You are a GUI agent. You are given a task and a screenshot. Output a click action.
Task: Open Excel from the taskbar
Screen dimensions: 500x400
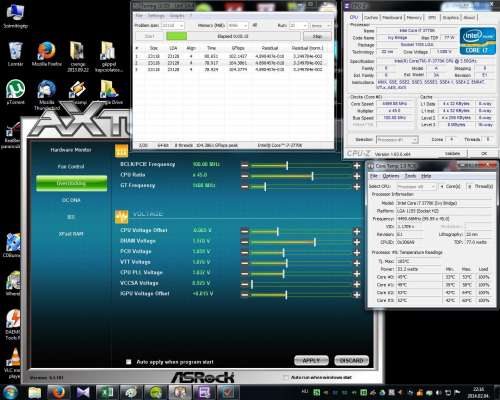point(107,392)
